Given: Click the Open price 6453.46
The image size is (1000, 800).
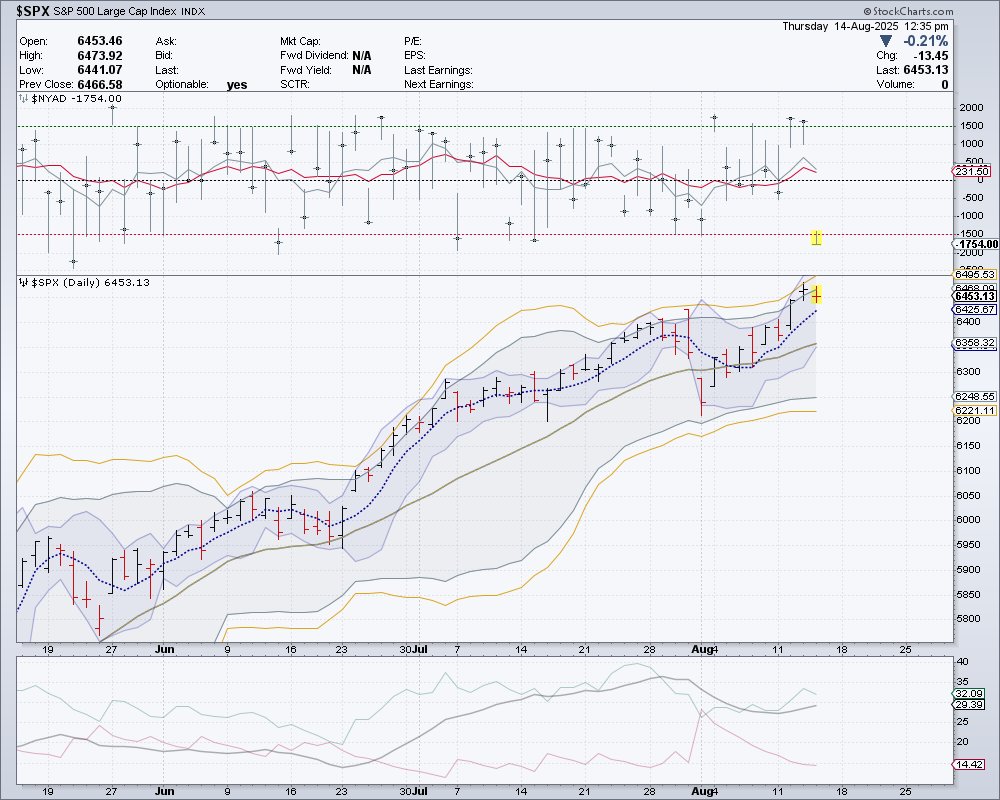Looking at the screenshot, I should [99, 41].
